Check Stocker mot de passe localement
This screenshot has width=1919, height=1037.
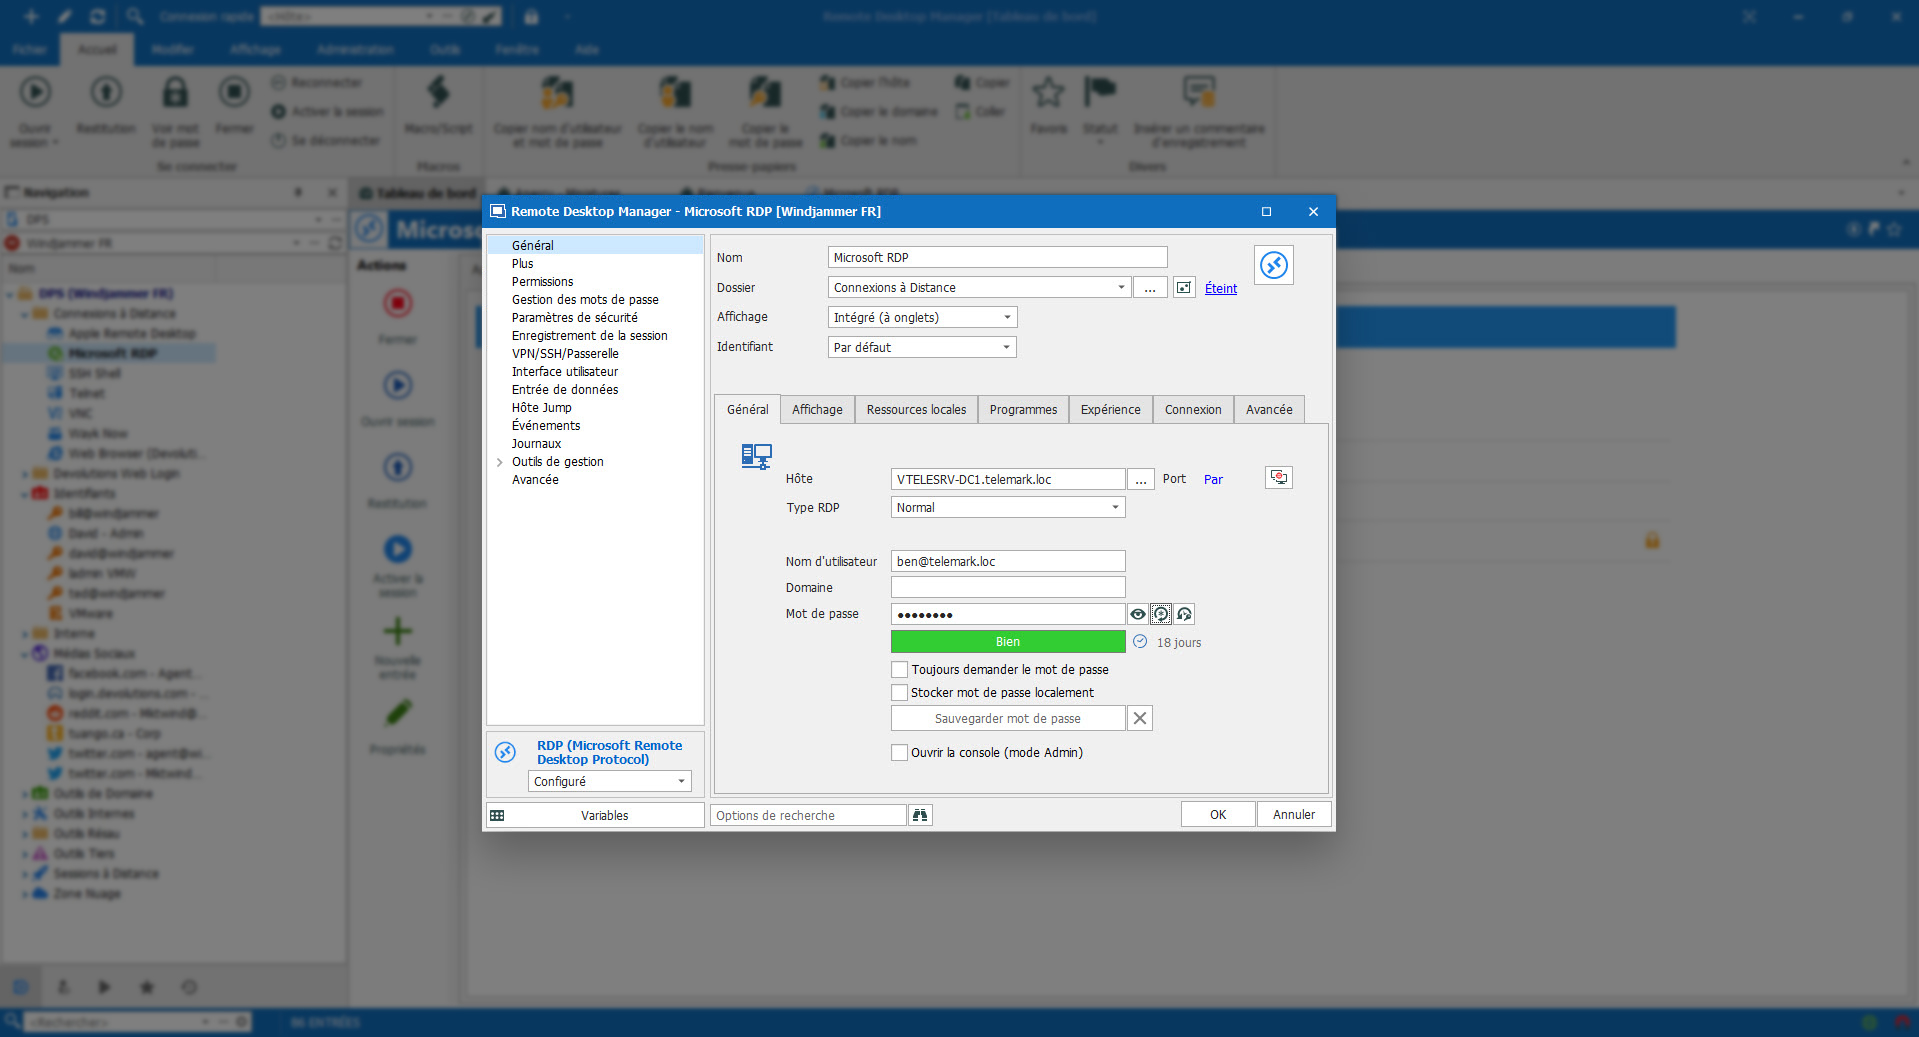click(899, 693)
